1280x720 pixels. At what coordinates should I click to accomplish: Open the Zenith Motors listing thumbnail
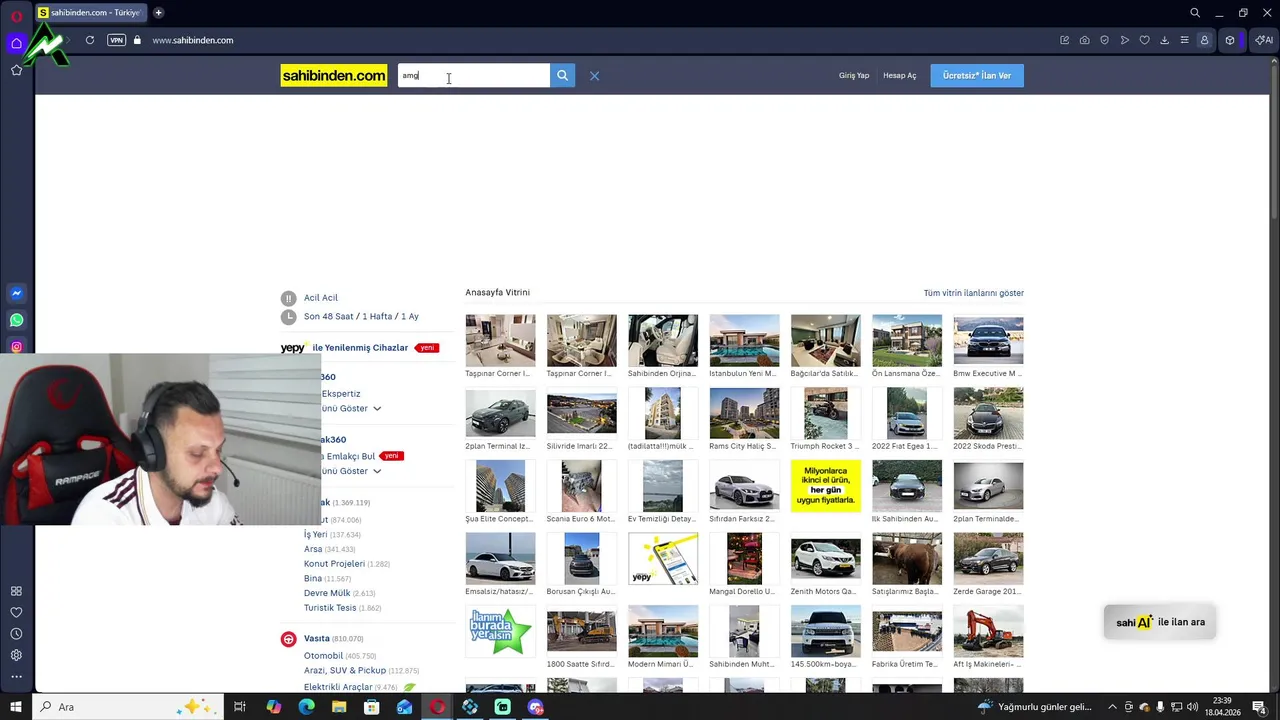click(x=825, y=559)
